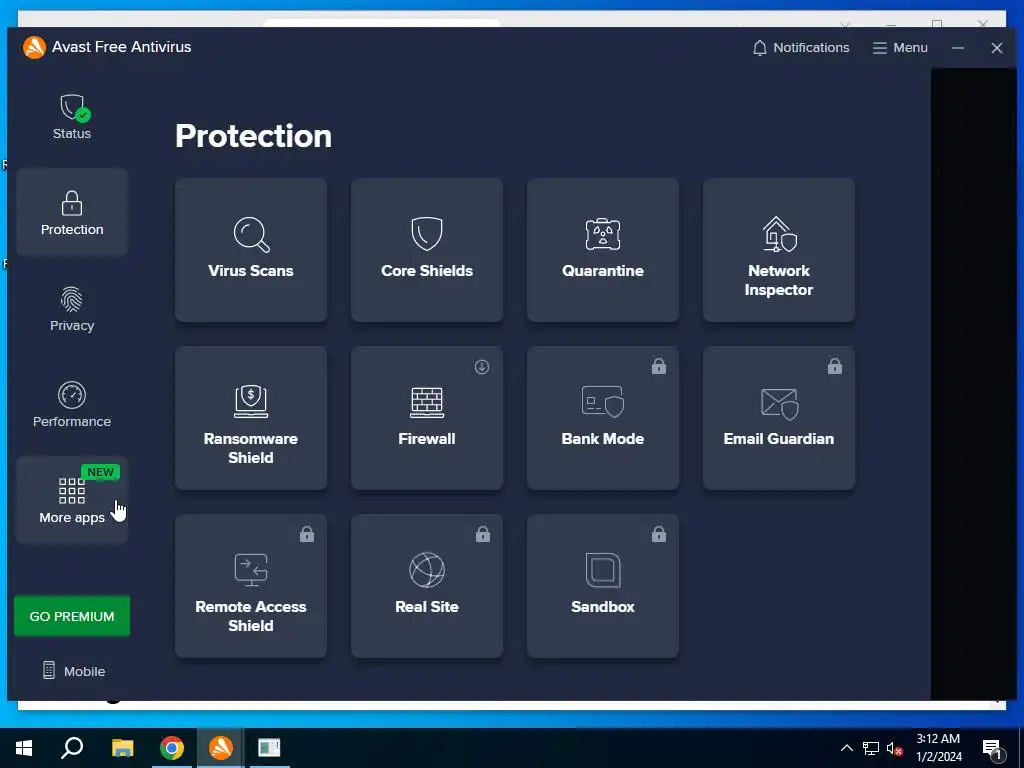Screen dimensions: 1024x768
Task: Open the locked Bank Mode tile
Action: coord(603,418)
